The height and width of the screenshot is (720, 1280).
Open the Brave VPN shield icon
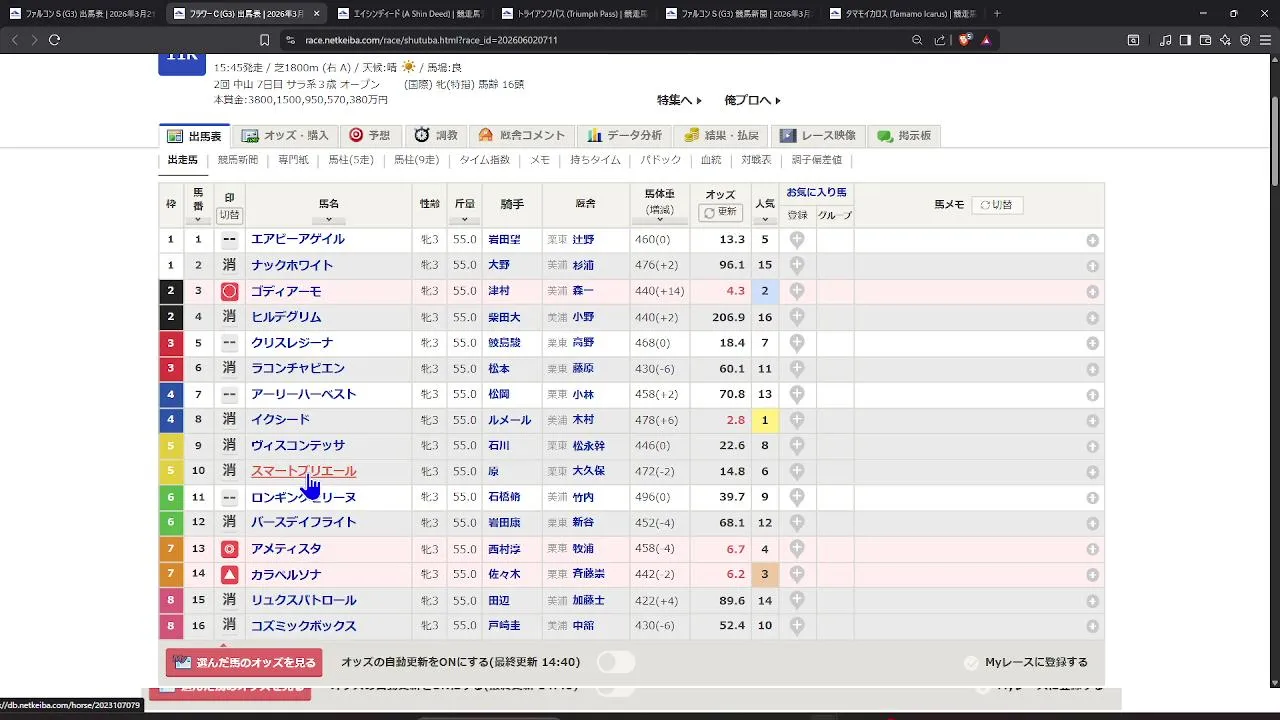1245,40
